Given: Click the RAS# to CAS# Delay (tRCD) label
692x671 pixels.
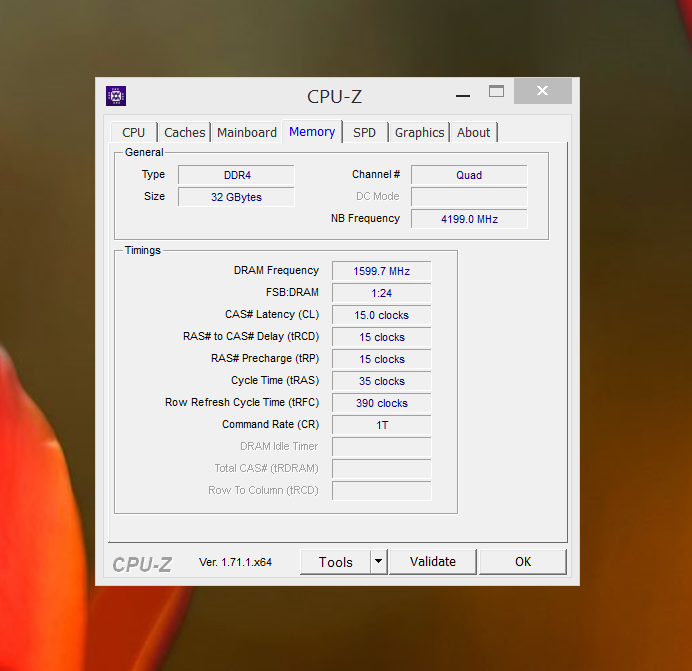Looking at the screenshot, I should tap(251, 336).
